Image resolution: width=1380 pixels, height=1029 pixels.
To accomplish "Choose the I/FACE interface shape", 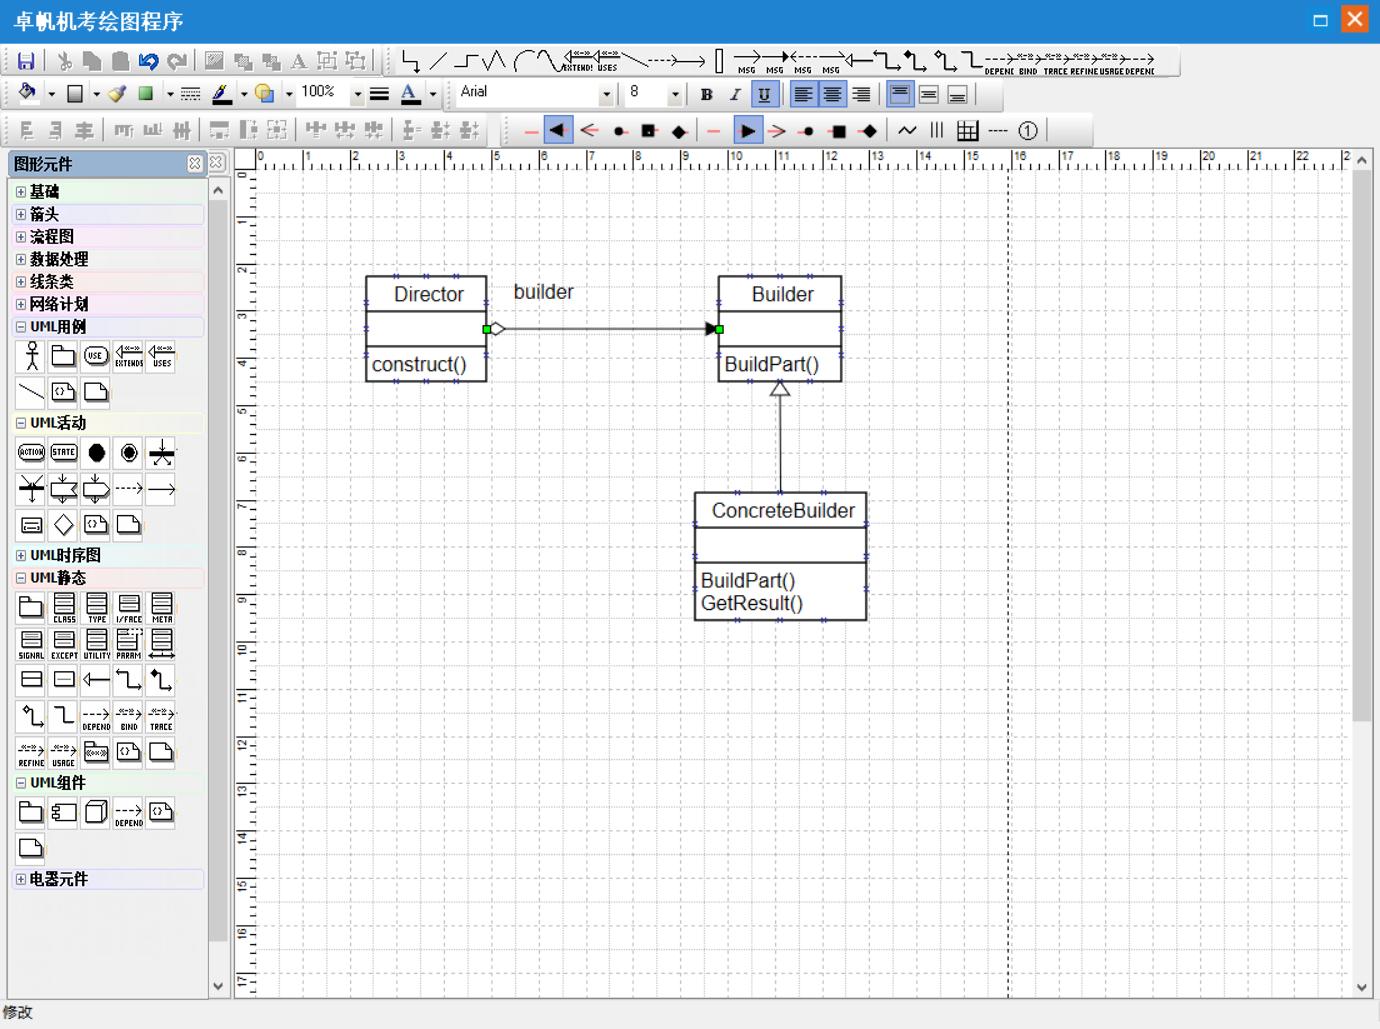I will coord(129,607).
